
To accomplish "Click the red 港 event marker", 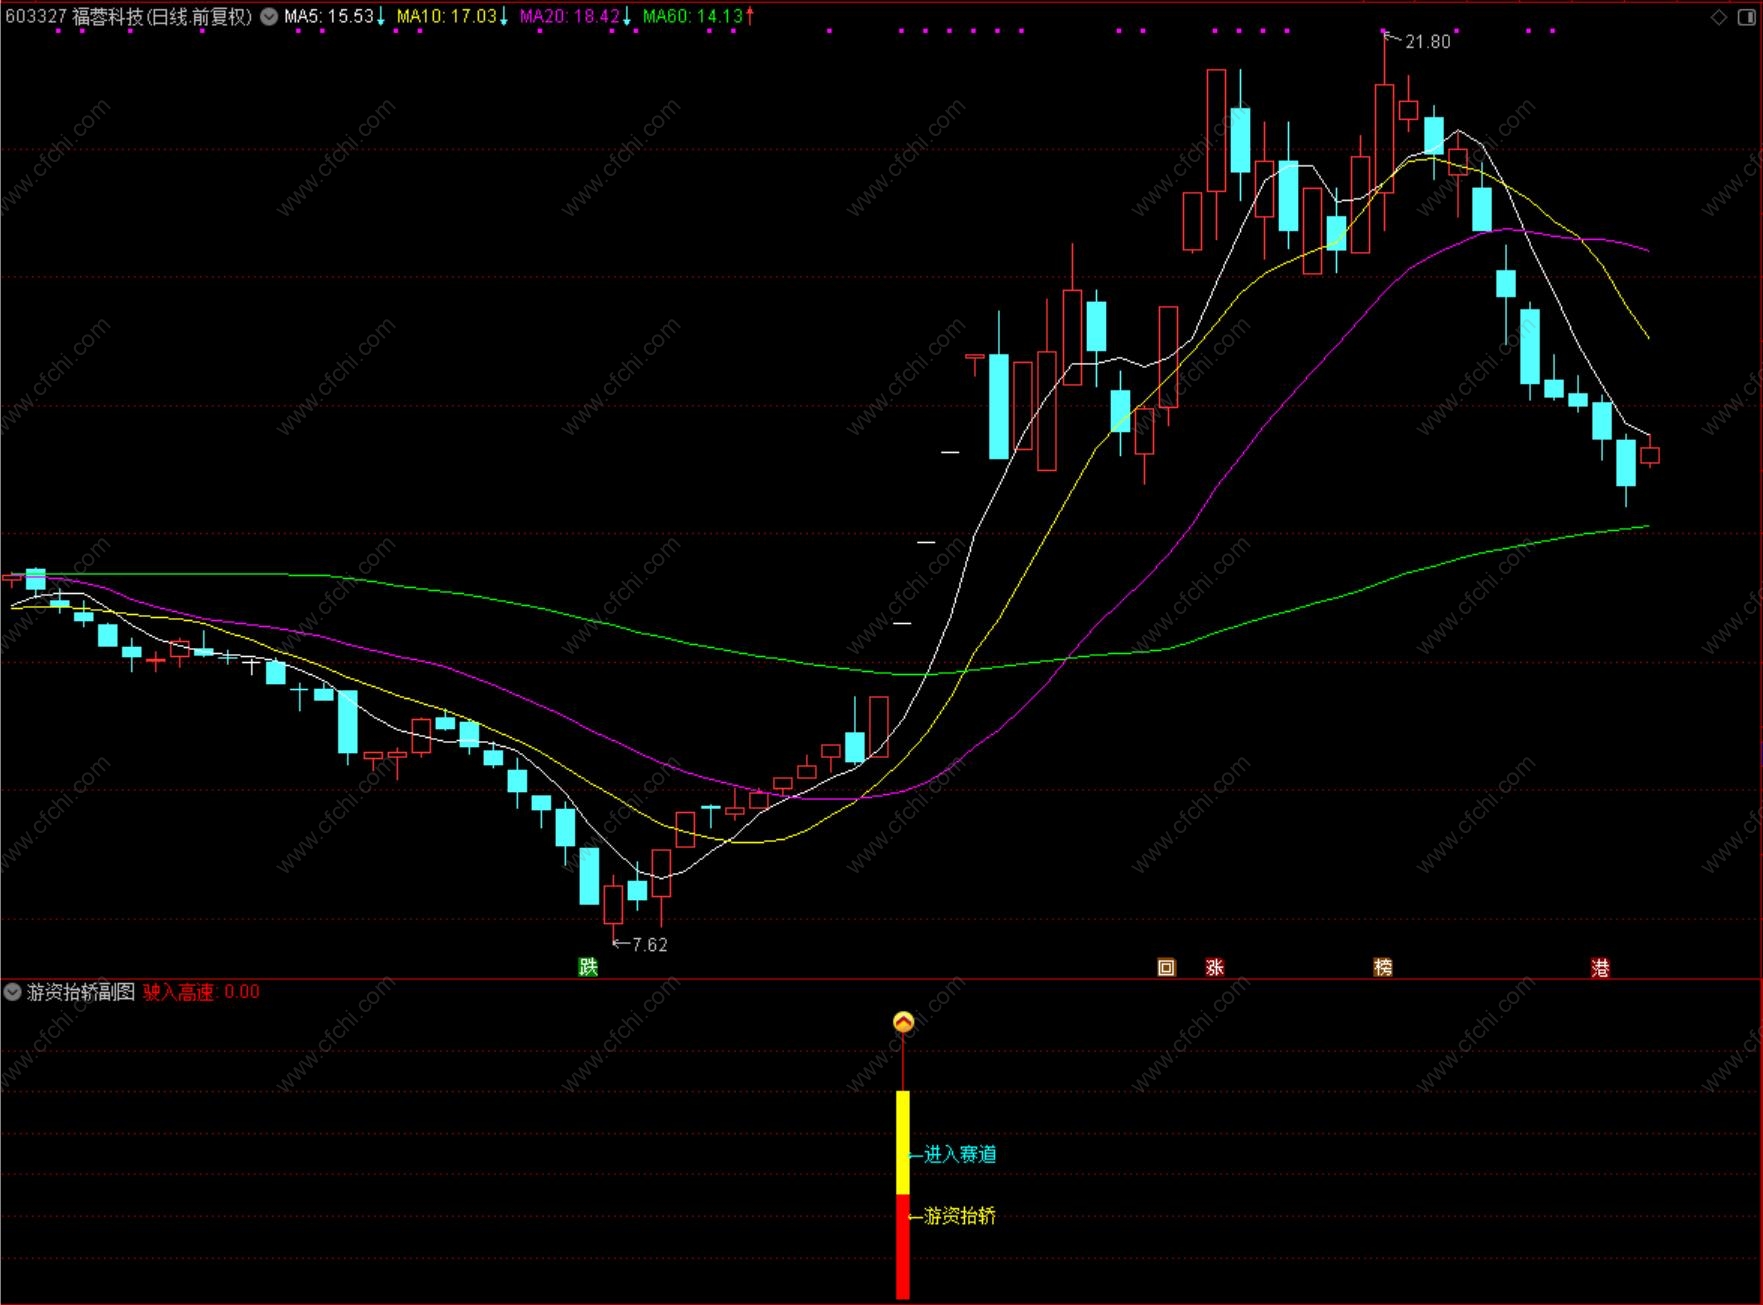I will click(x=1600, y=967).
